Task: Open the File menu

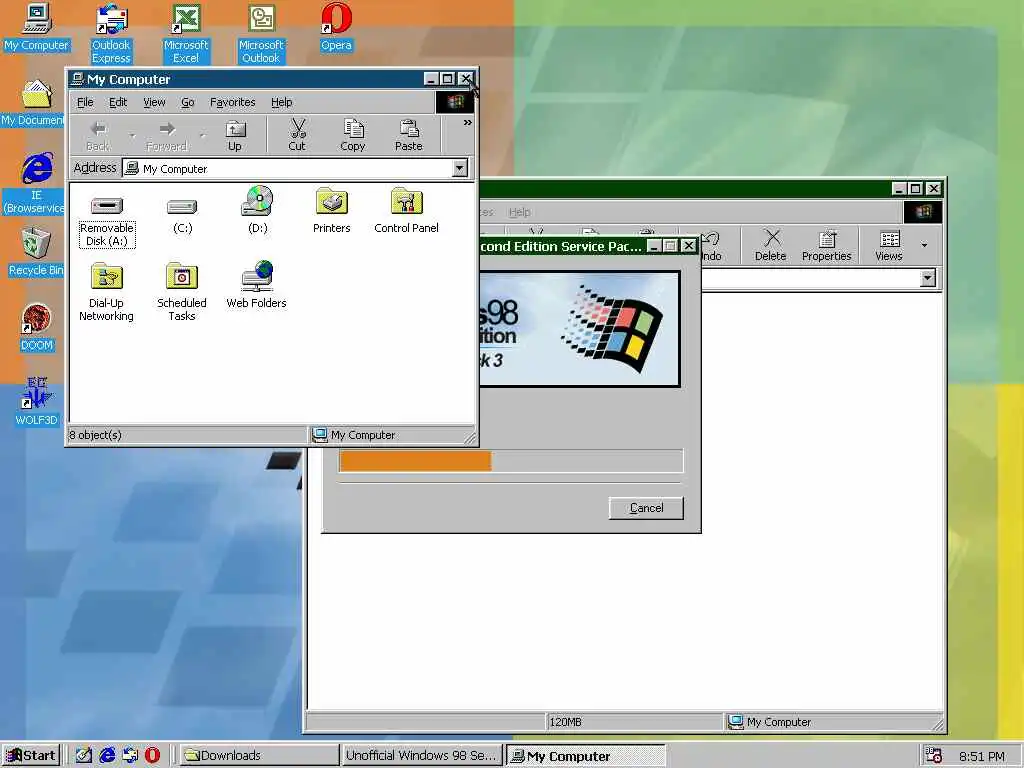Action: 85,102
